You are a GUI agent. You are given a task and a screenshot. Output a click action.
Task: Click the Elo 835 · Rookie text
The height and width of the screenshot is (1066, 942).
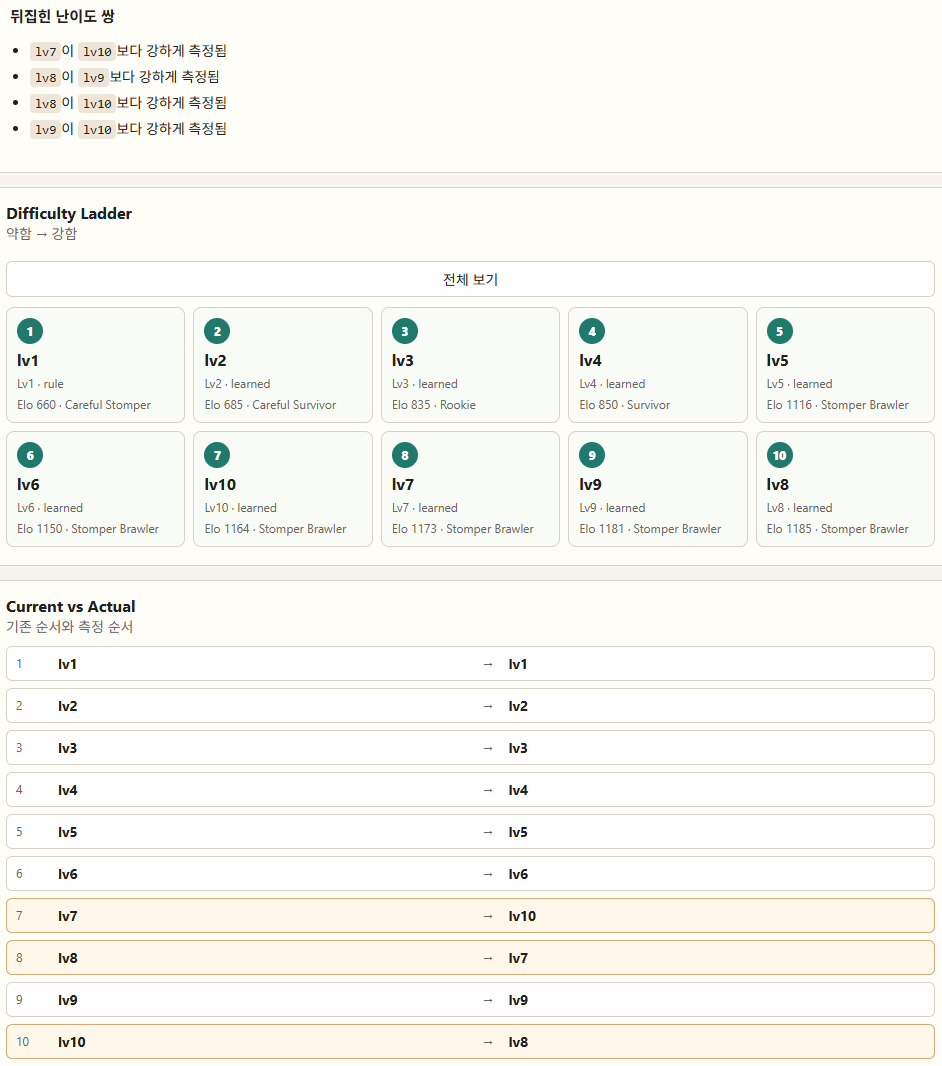point(434,405)
